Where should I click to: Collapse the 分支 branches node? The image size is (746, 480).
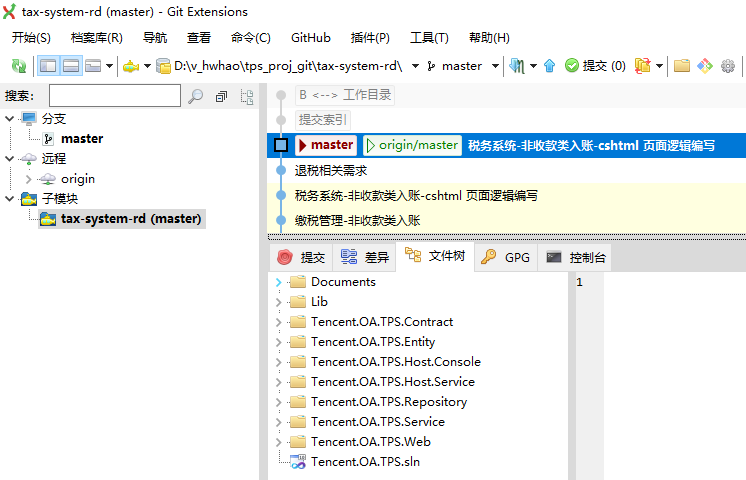[10, 118]
